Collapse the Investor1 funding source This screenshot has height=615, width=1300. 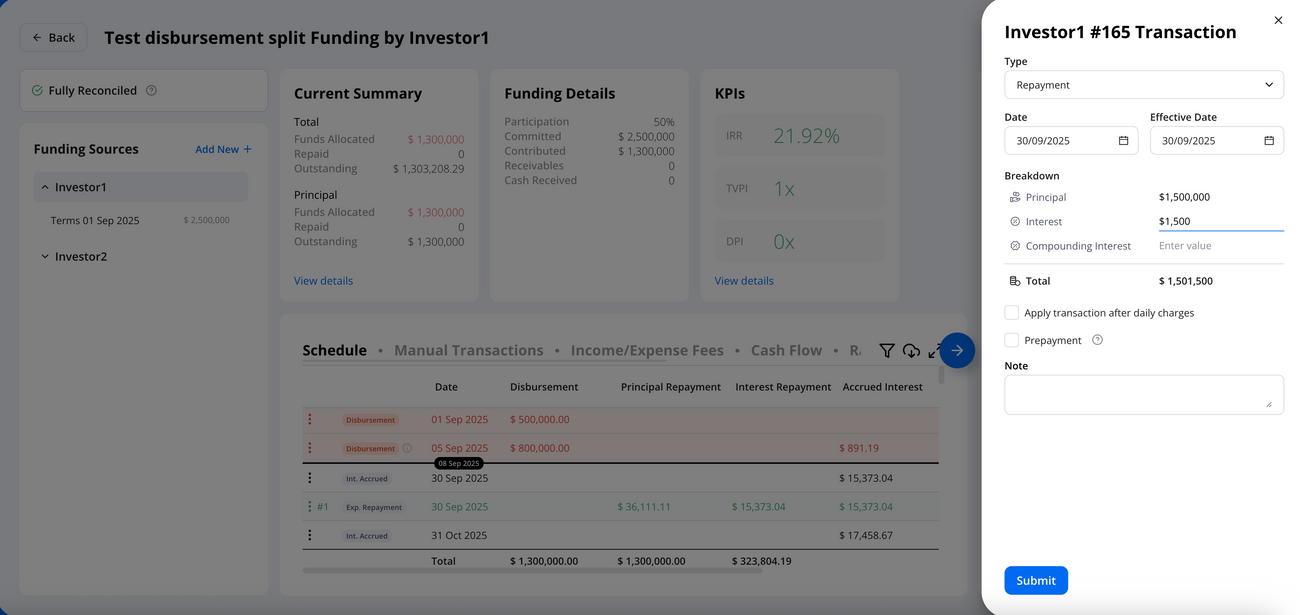click(x=45, y=187)
